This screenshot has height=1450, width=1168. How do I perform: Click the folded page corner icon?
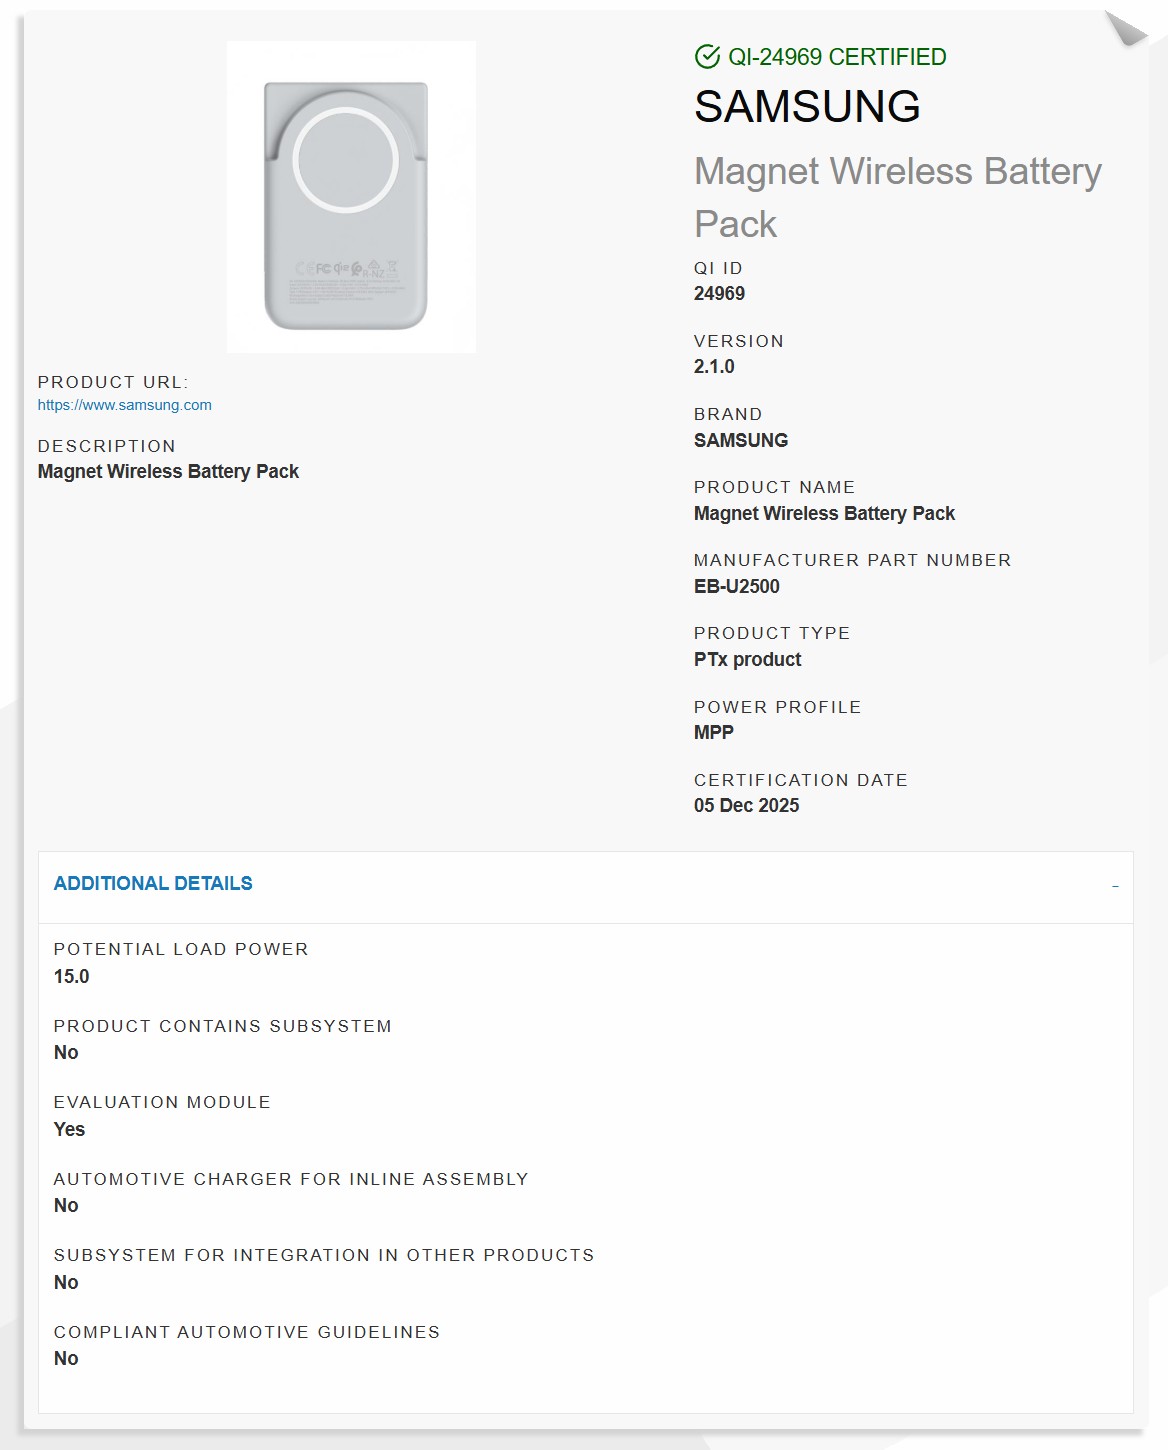coord(1126,29)
